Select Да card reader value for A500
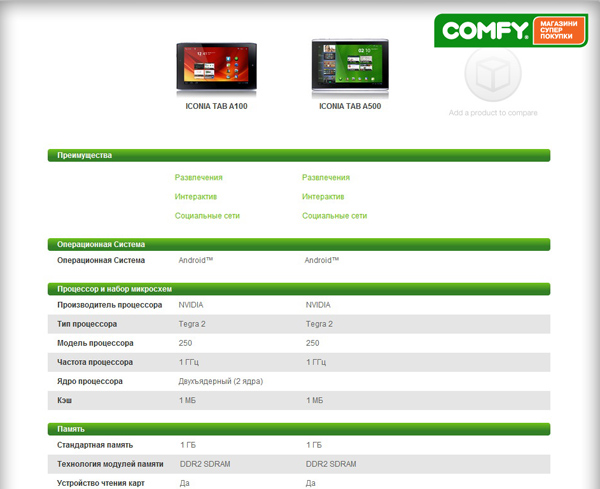This screenshot has height=489, width=600. click(x=311, y=483)
